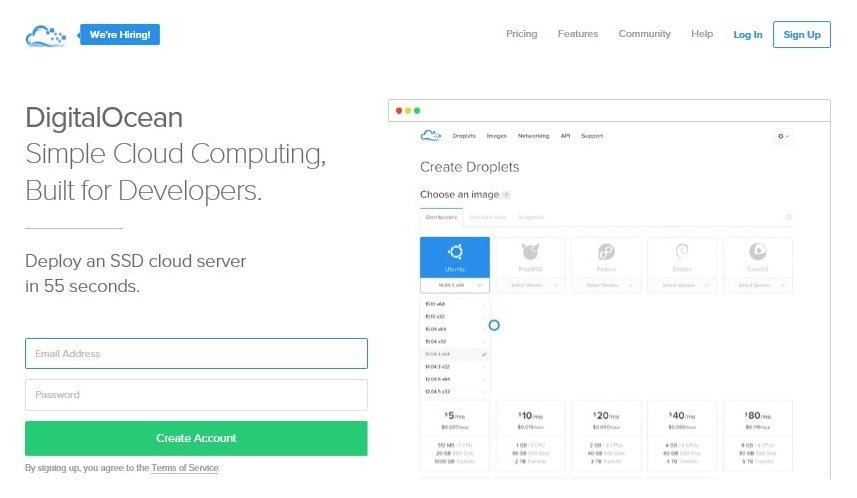The image size is (857, 498).
Task: Choose 12.04.5 x32 from the Ubuntu version list
Action: pos(455,392)
